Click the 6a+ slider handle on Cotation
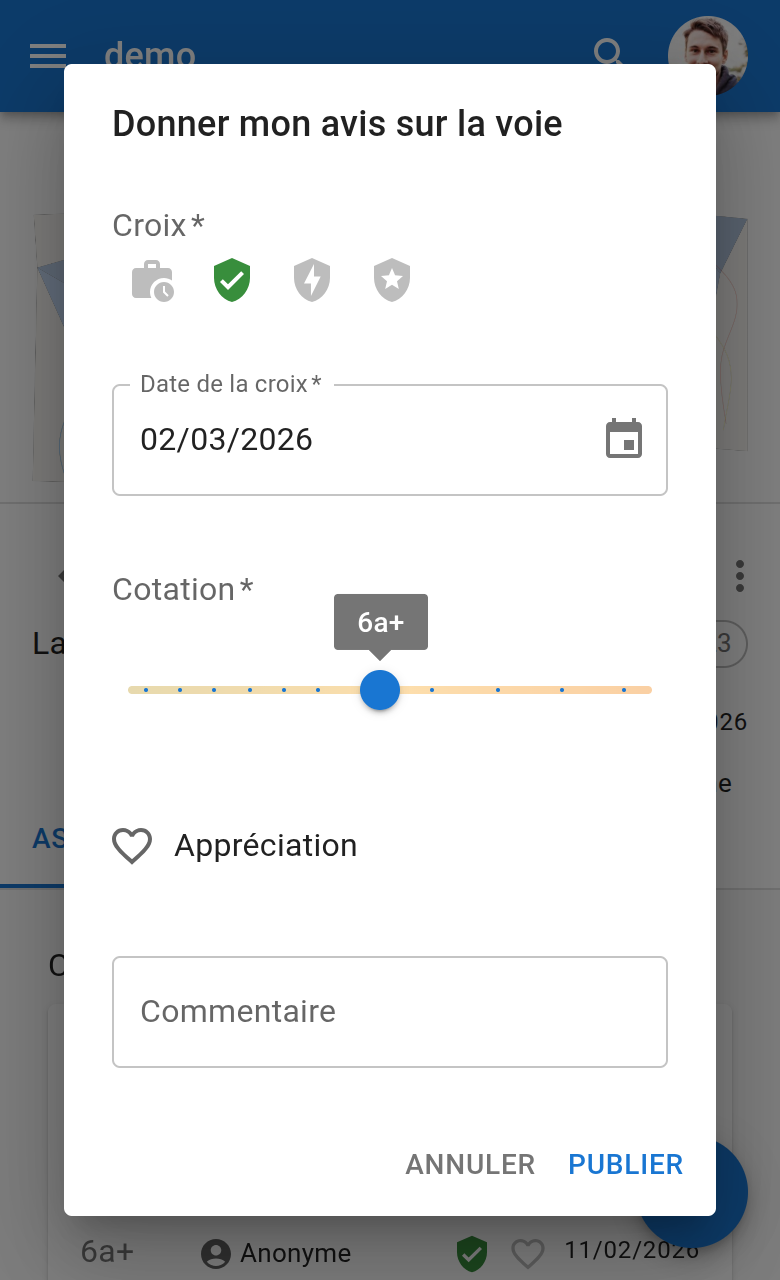780x1280 pixels. coord(380,689)
